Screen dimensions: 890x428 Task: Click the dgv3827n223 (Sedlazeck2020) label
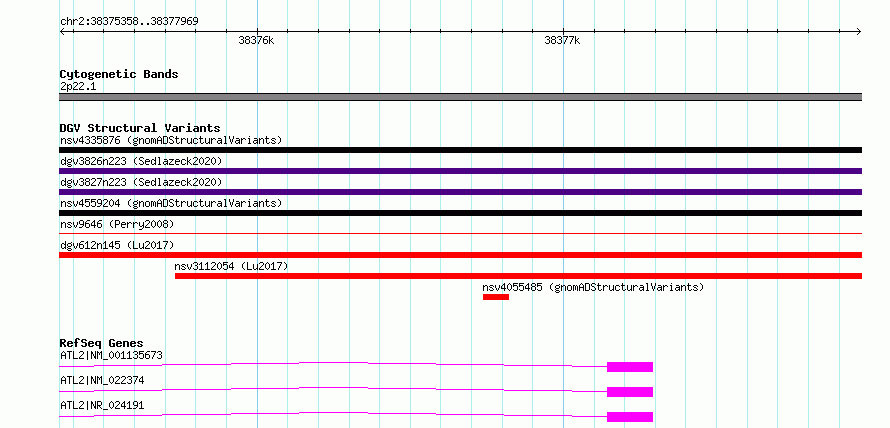141,182
